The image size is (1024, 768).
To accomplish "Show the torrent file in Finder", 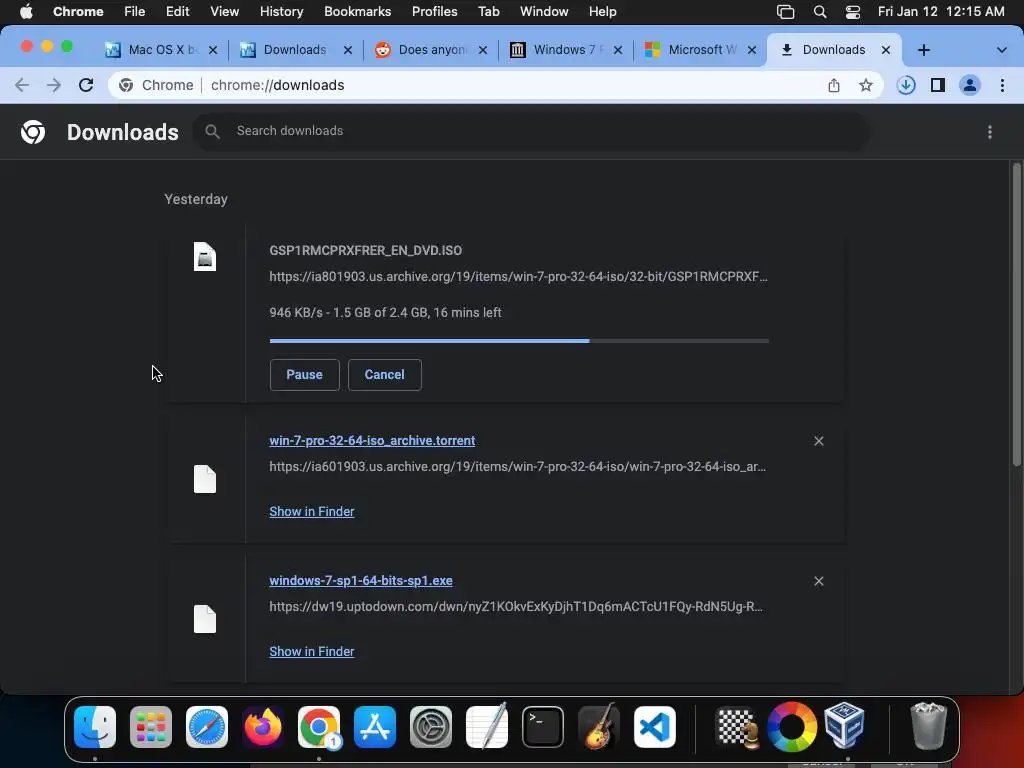I will (x=312, y=511).
